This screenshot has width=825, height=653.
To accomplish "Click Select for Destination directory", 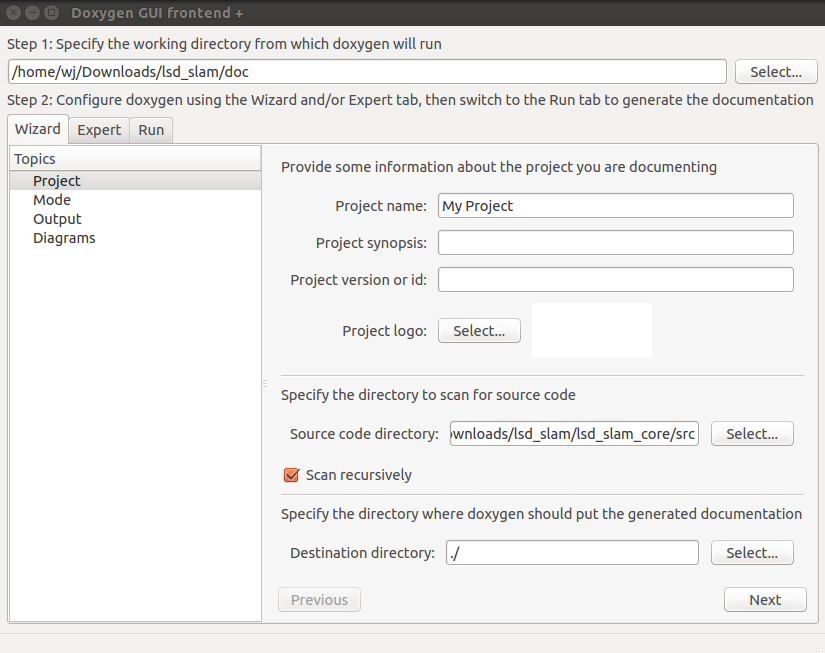I will [x=752, y=552].
